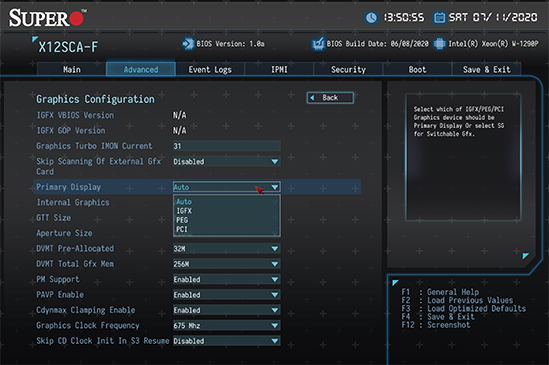Open the Graphics Clock Frequency dropdown

click(x=227, y=326)
